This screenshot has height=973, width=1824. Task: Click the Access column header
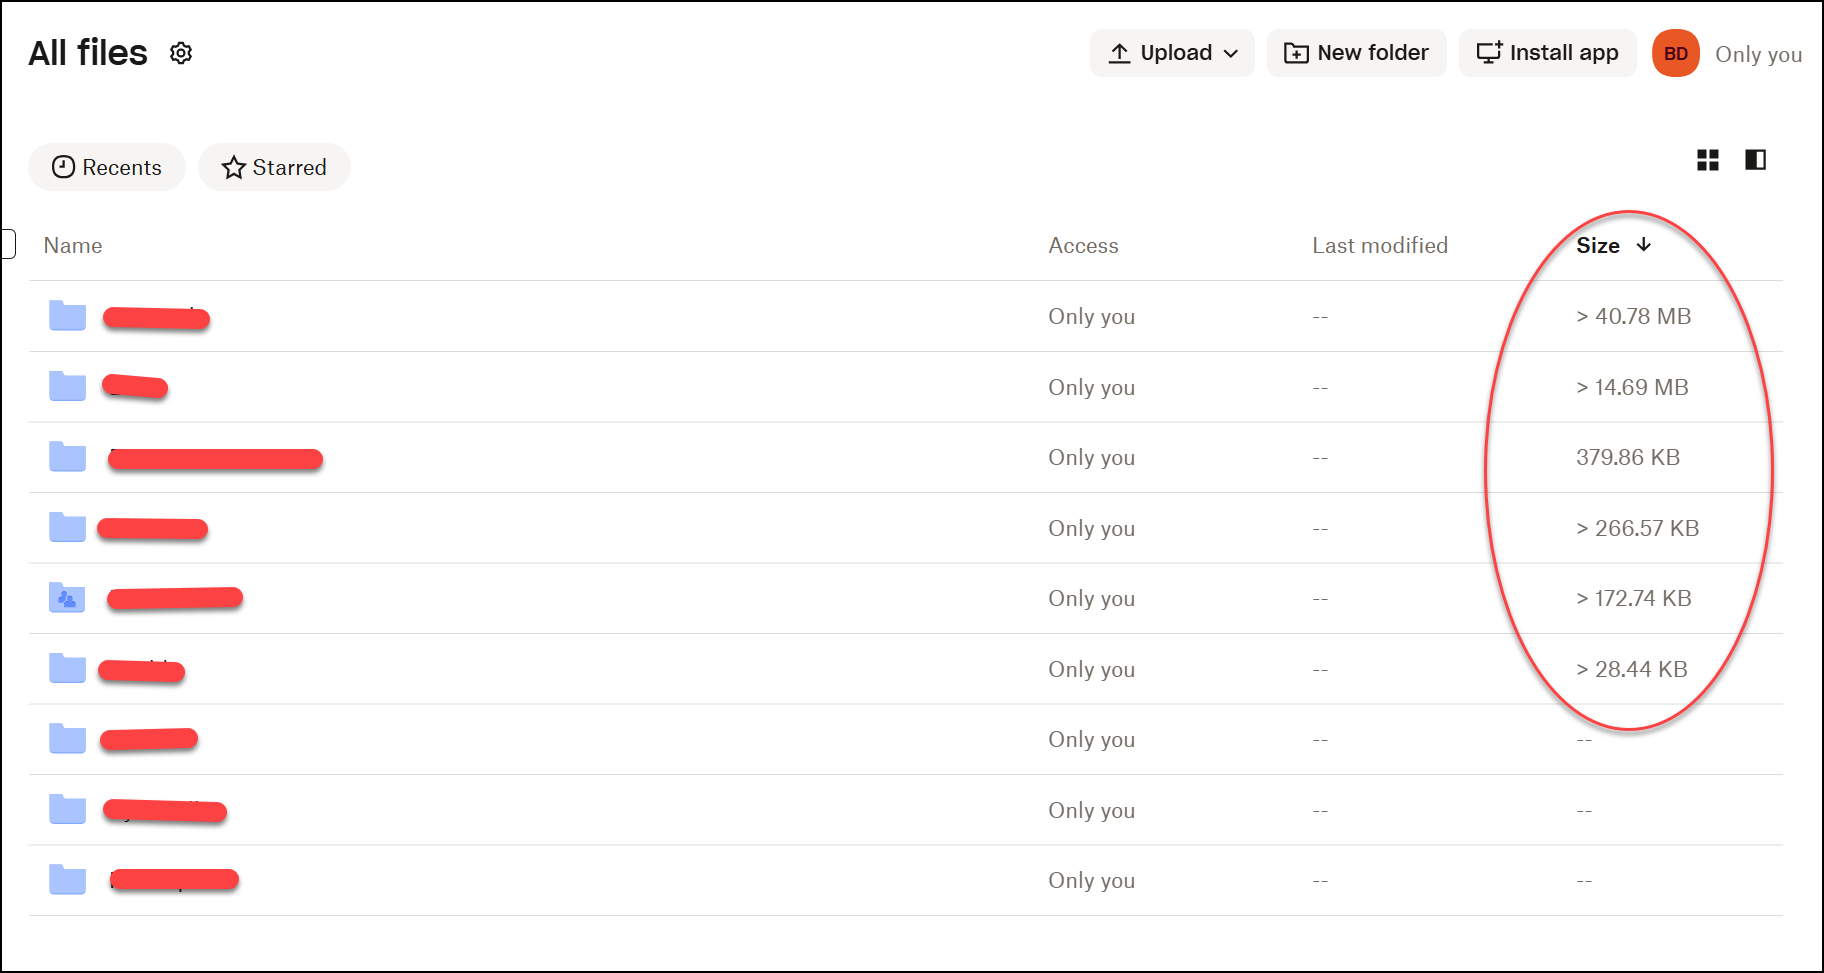tap(1083, 246)
